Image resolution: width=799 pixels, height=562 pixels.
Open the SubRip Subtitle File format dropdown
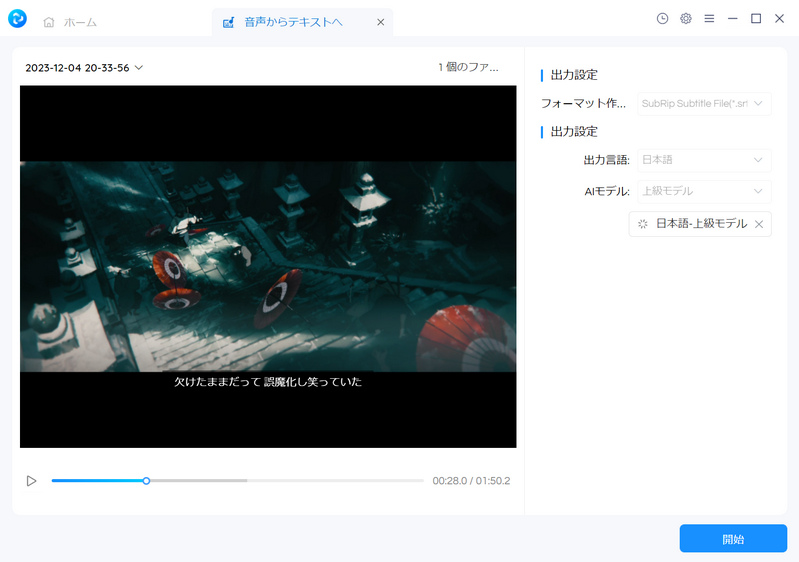704,104
